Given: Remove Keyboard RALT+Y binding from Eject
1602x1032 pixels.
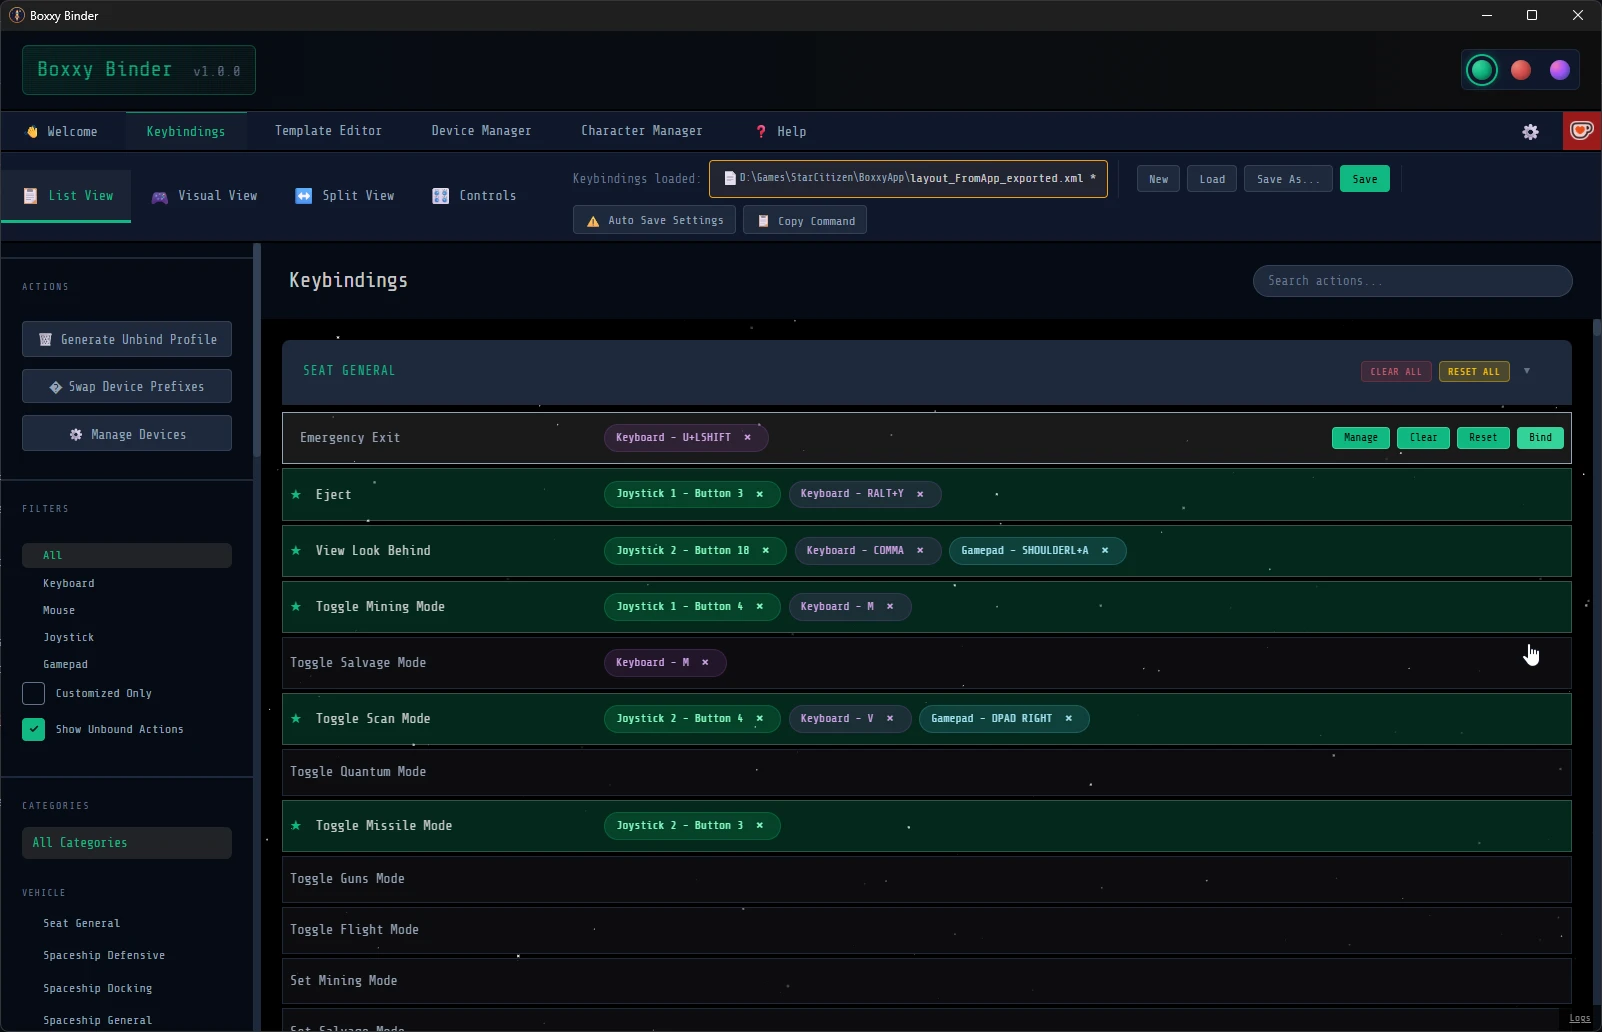Looking at the screenshot, I should [920, 494].
